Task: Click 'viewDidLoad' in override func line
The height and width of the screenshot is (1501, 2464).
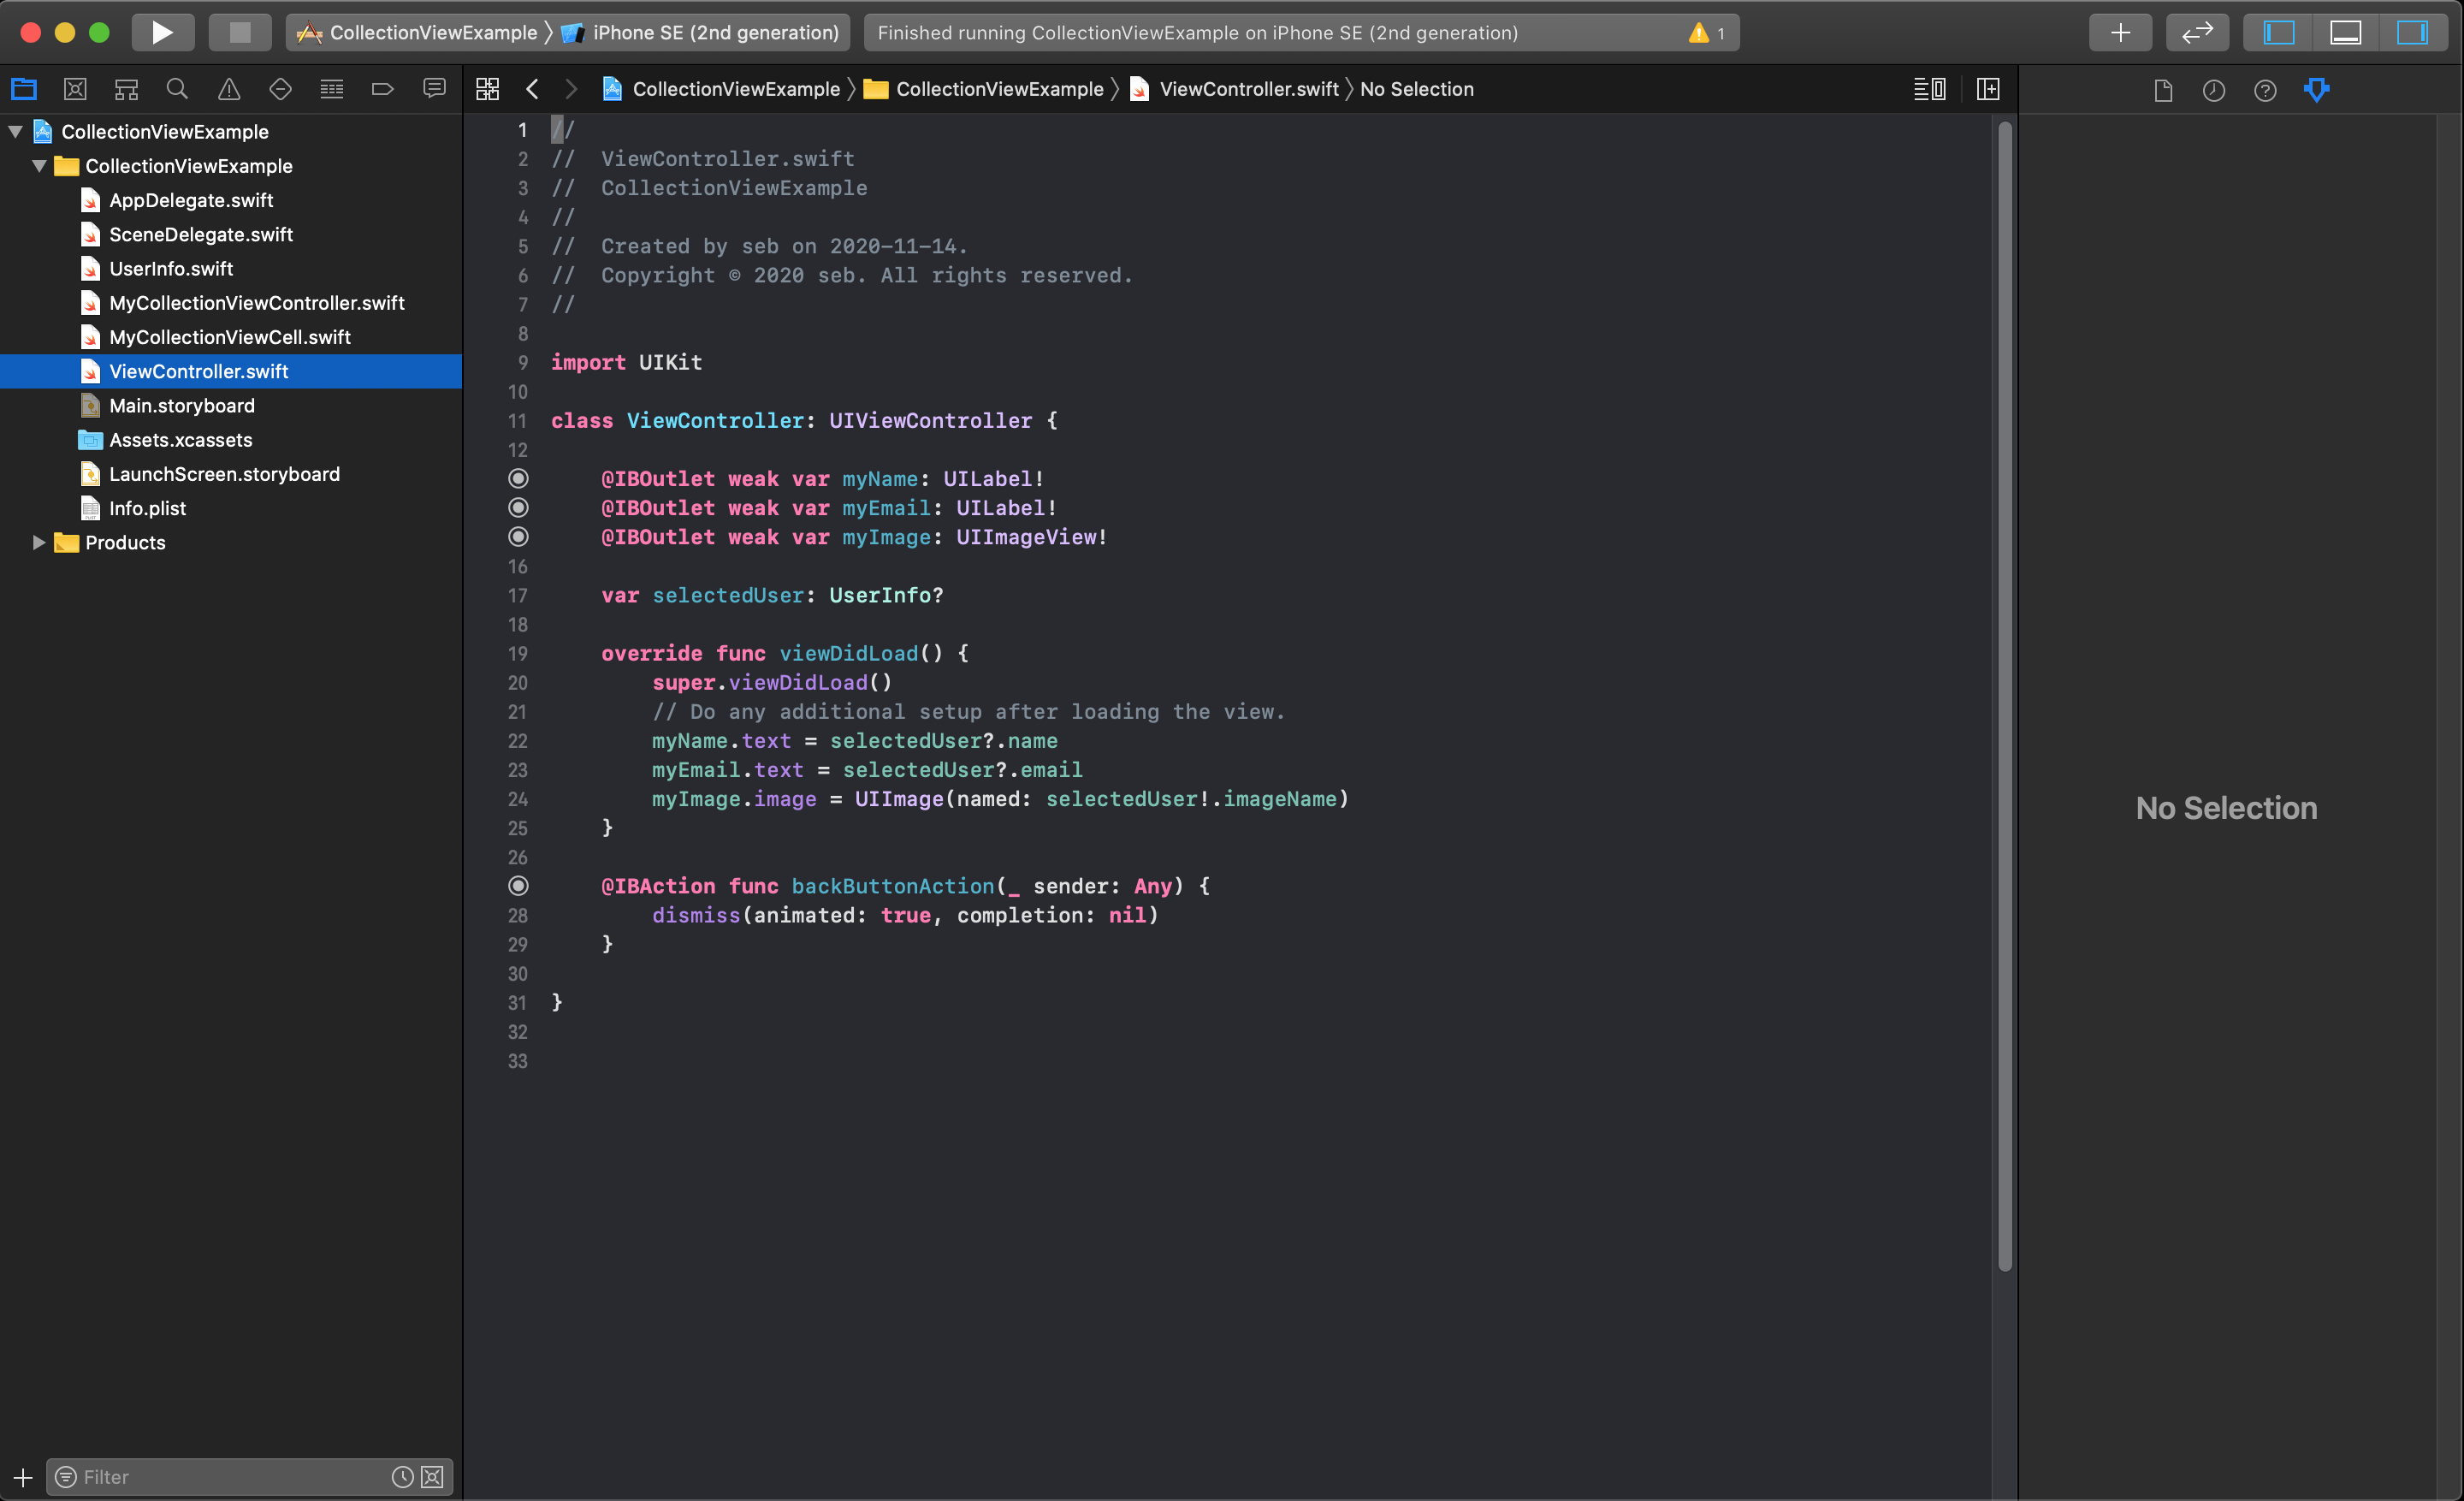Action: pos(848,653)
